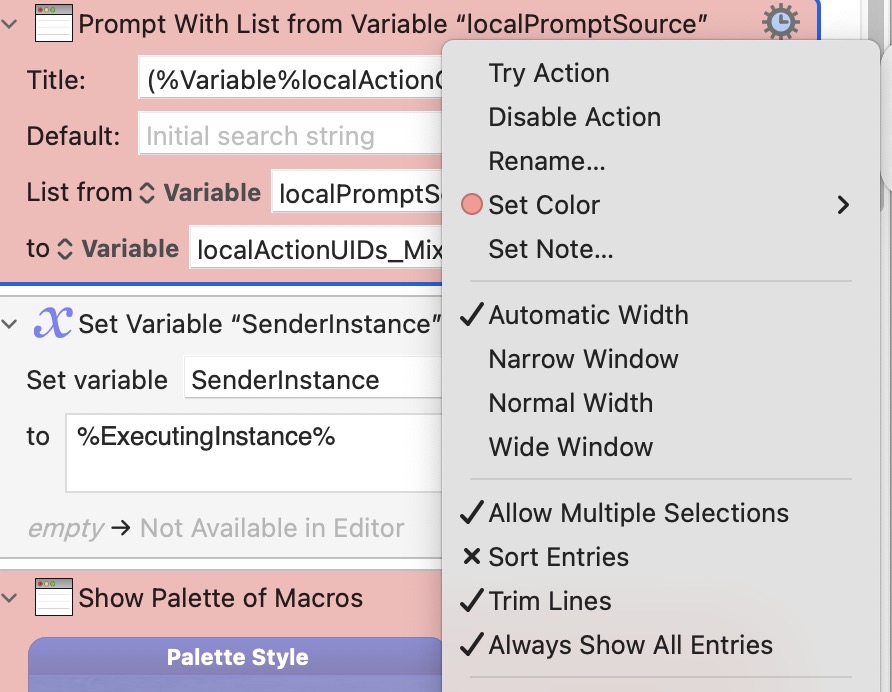The image size is (892, 692).
Task: Collapse the Show Palette of Macros action
Action: pos(10,598)
